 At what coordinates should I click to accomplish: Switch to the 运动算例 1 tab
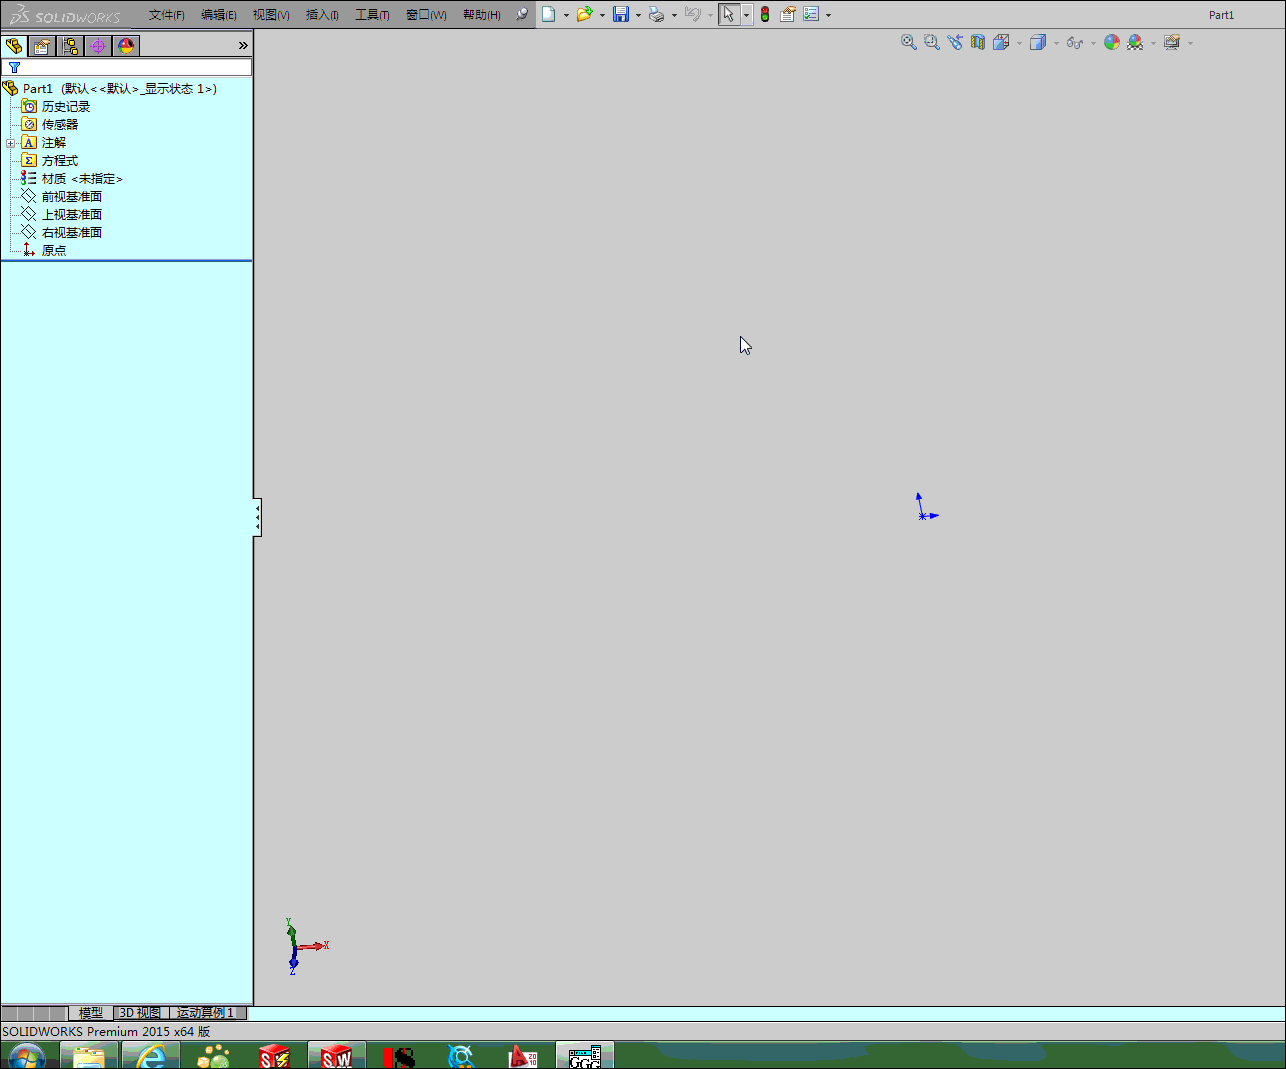pos(206,1013)
